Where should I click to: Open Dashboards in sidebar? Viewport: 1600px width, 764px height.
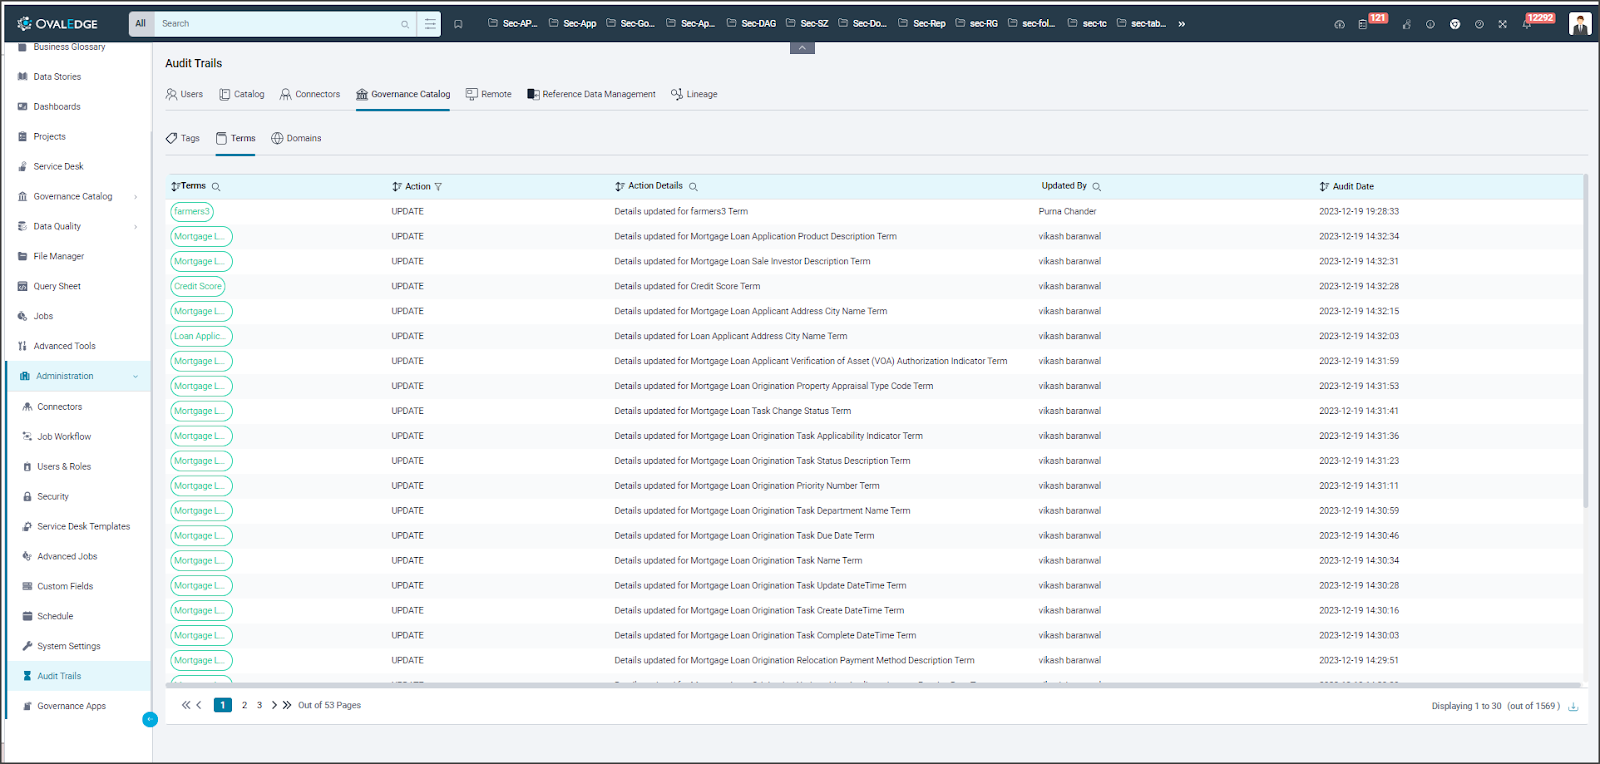[57, 107]
